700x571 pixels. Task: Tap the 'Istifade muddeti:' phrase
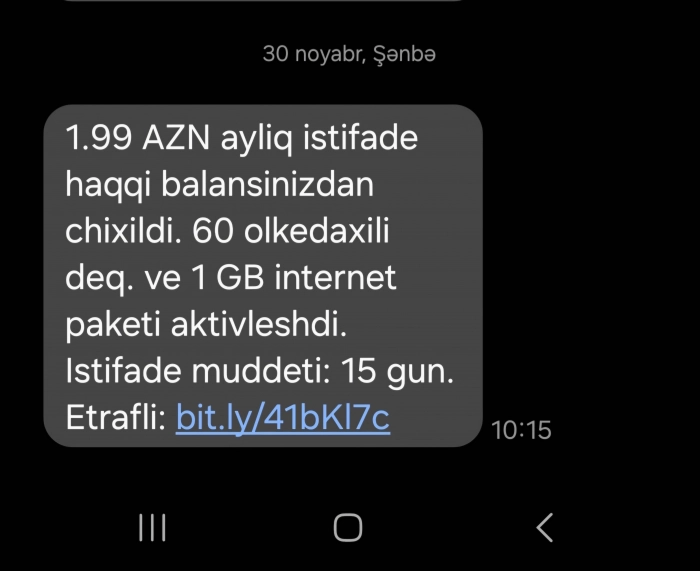pyautogui.click(x=198, y=371)
